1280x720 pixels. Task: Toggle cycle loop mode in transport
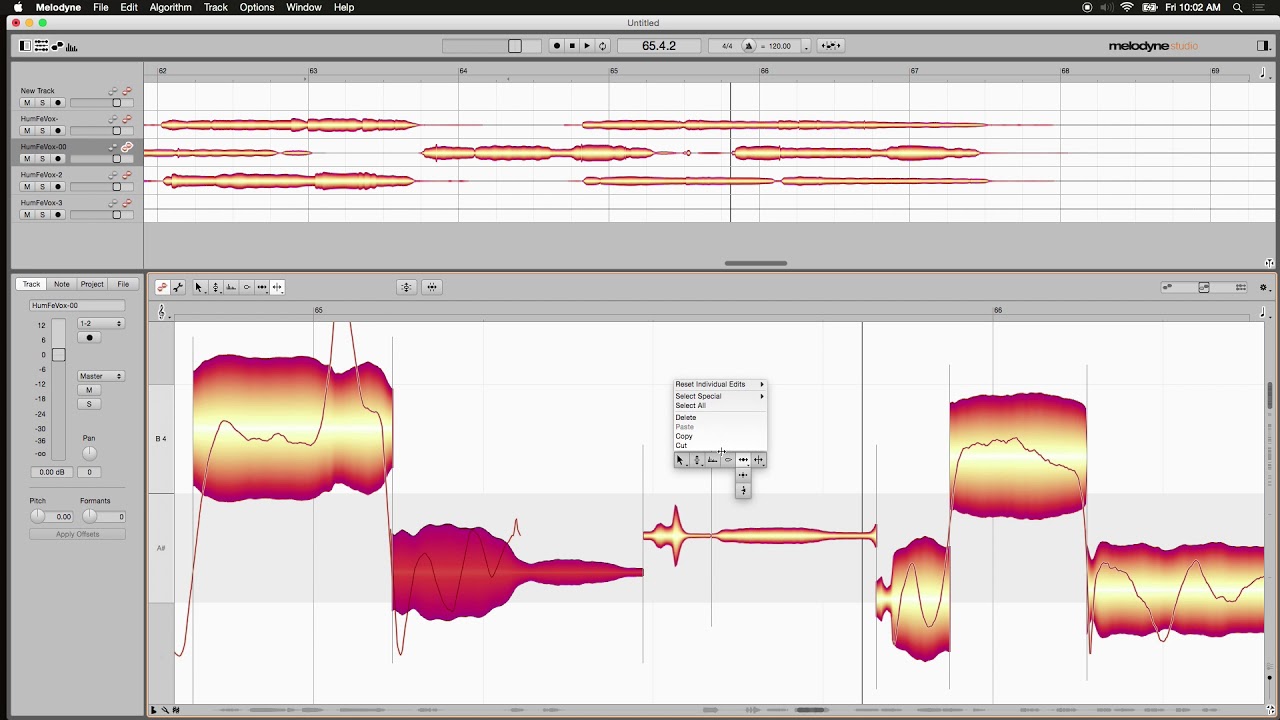602,46
